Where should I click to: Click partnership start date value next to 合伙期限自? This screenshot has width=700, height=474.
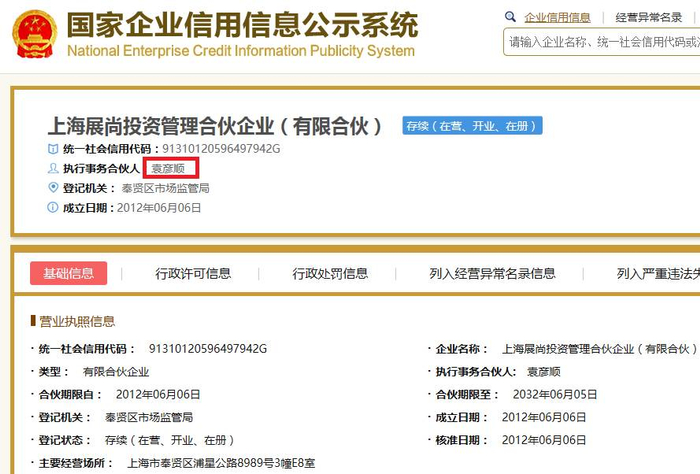(158, 395)
